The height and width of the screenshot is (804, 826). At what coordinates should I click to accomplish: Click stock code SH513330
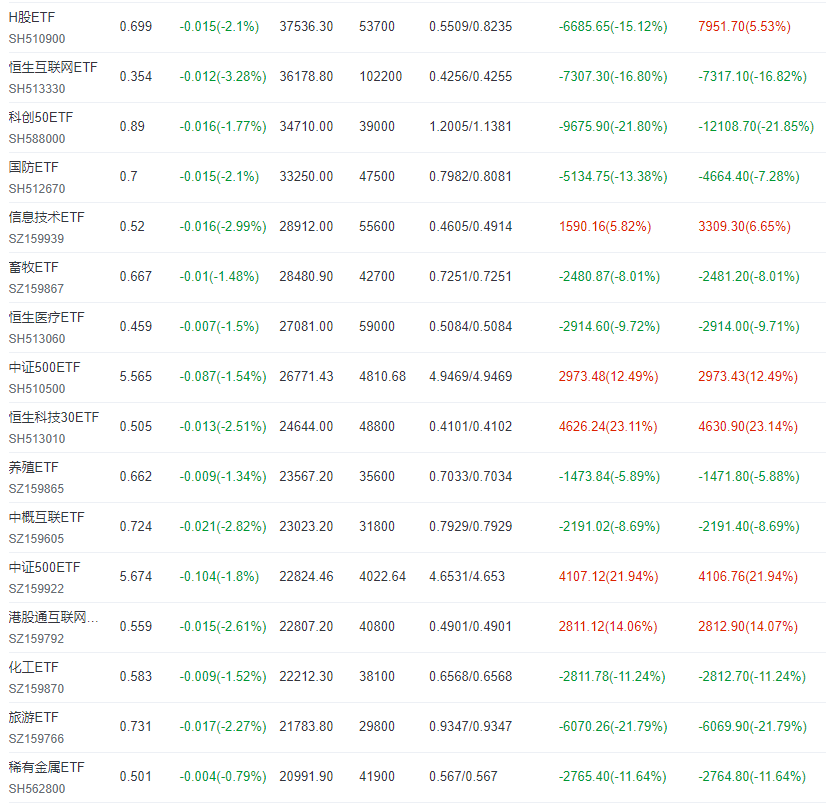click(37, 89)
